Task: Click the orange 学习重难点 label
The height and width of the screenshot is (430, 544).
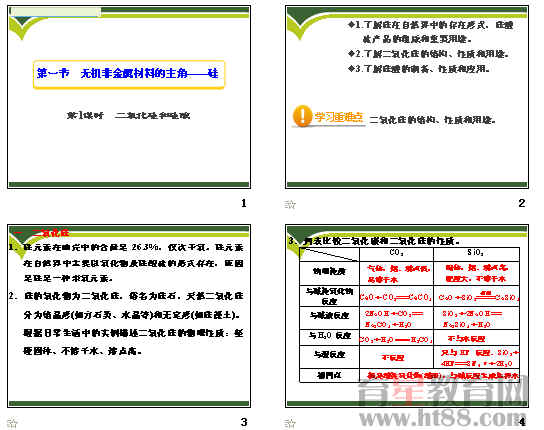Action: [x=339, y=117]
